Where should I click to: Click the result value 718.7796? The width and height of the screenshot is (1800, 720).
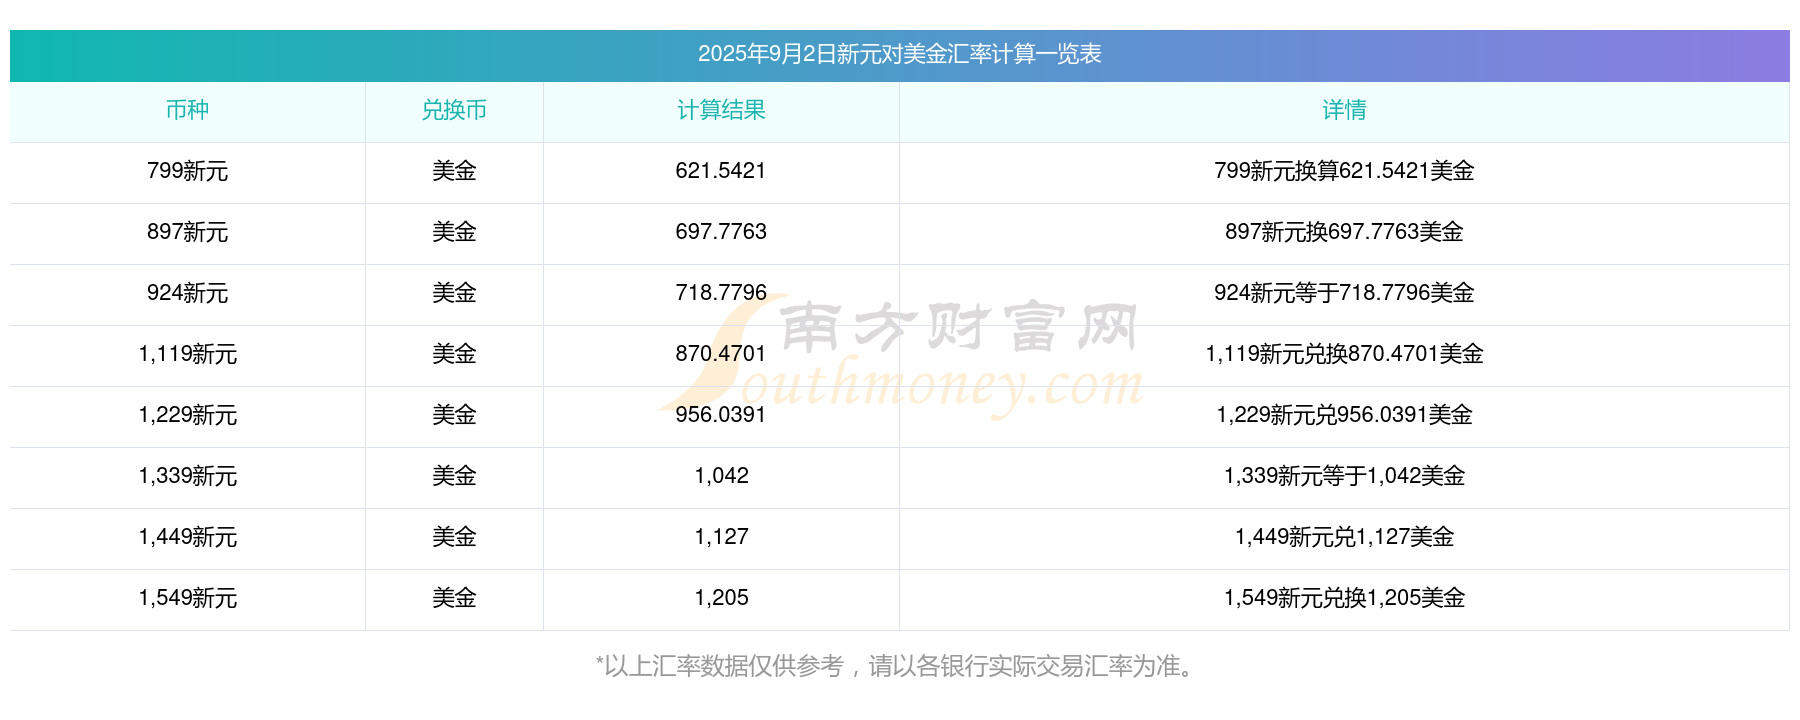click(721, 293)
